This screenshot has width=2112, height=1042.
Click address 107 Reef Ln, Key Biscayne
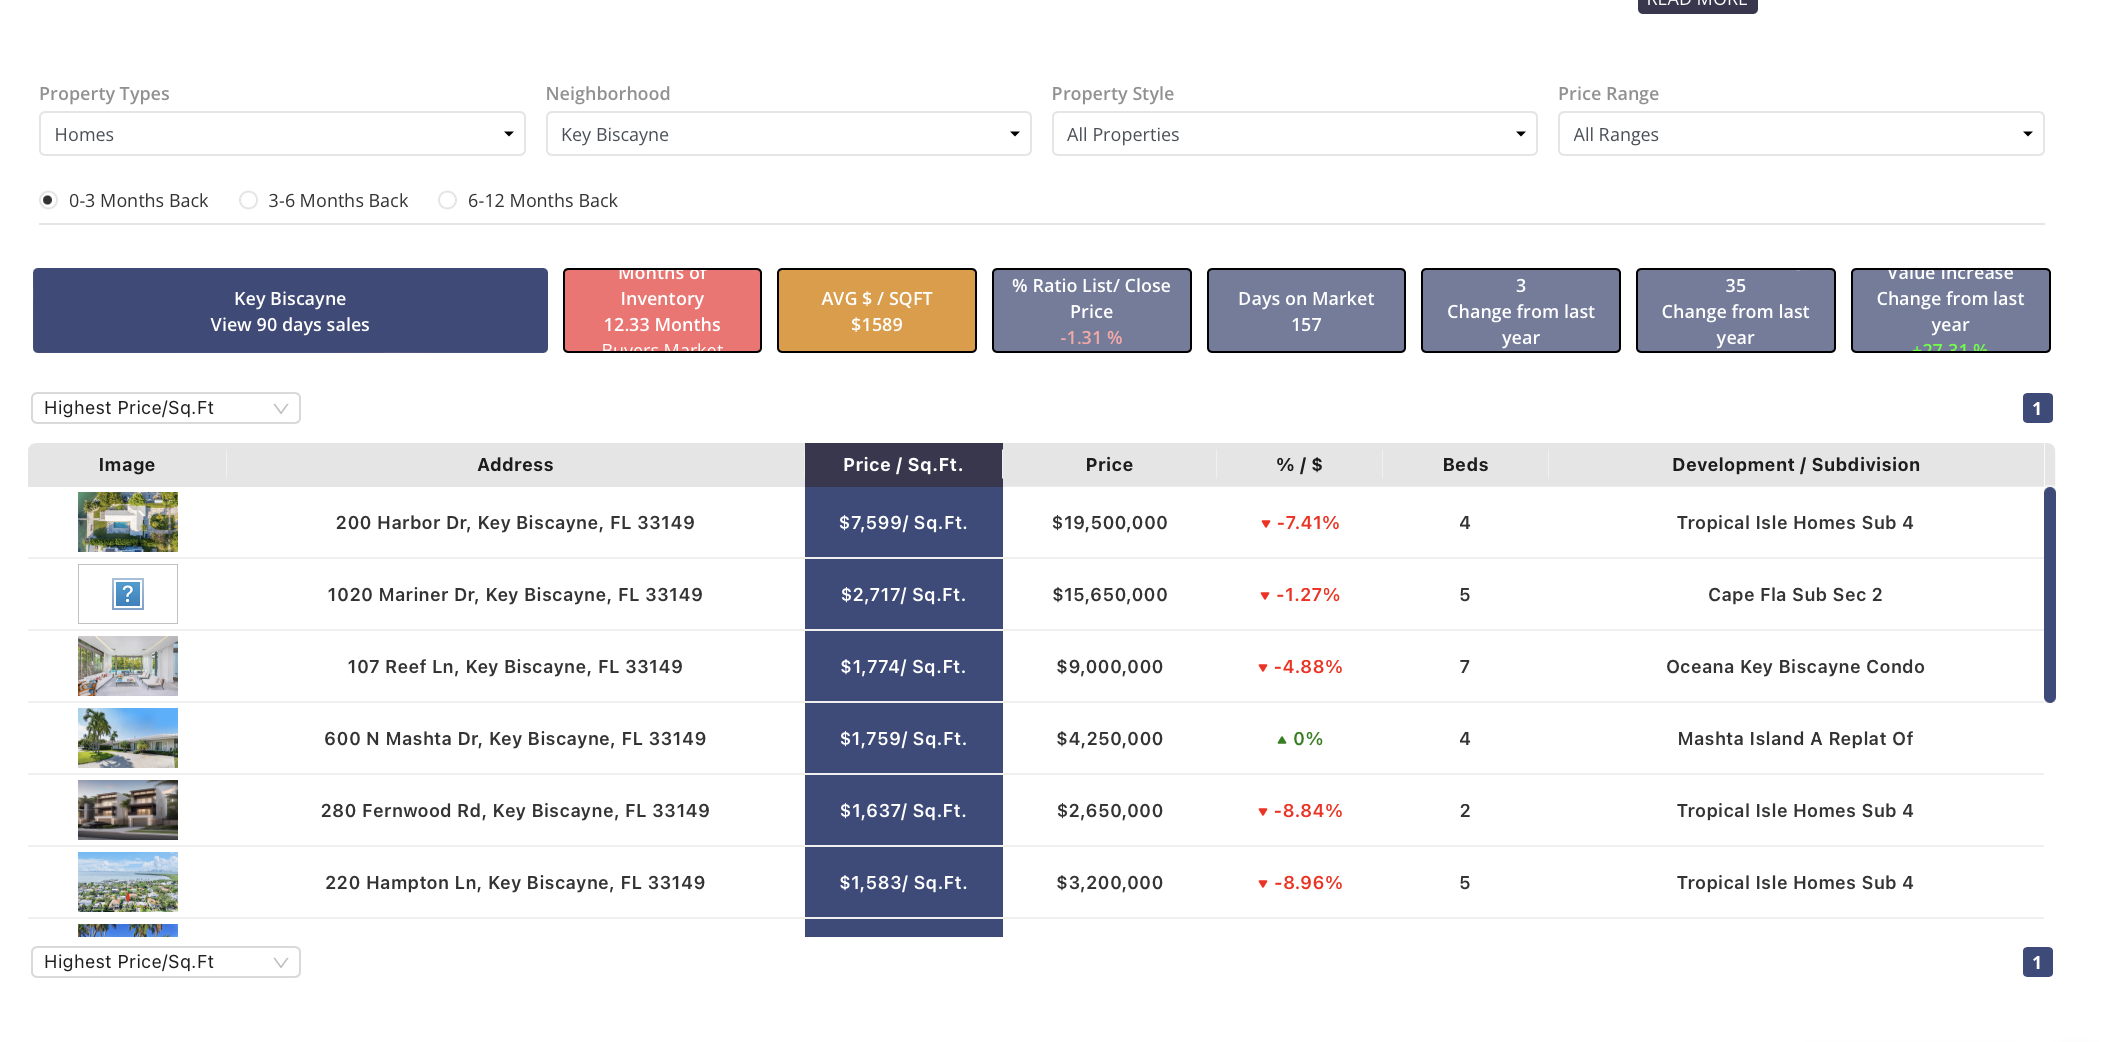click(515, 667)
